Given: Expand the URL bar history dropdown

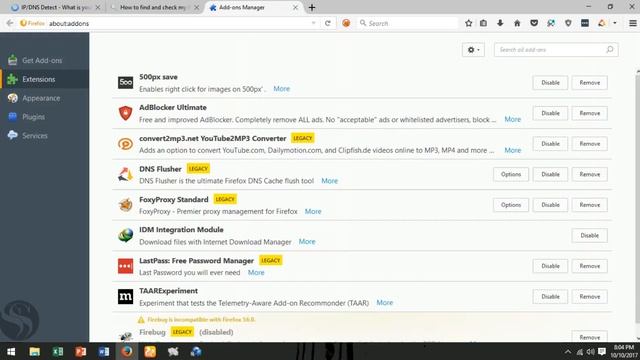Looking at the screenshot, I should [313, 23].
